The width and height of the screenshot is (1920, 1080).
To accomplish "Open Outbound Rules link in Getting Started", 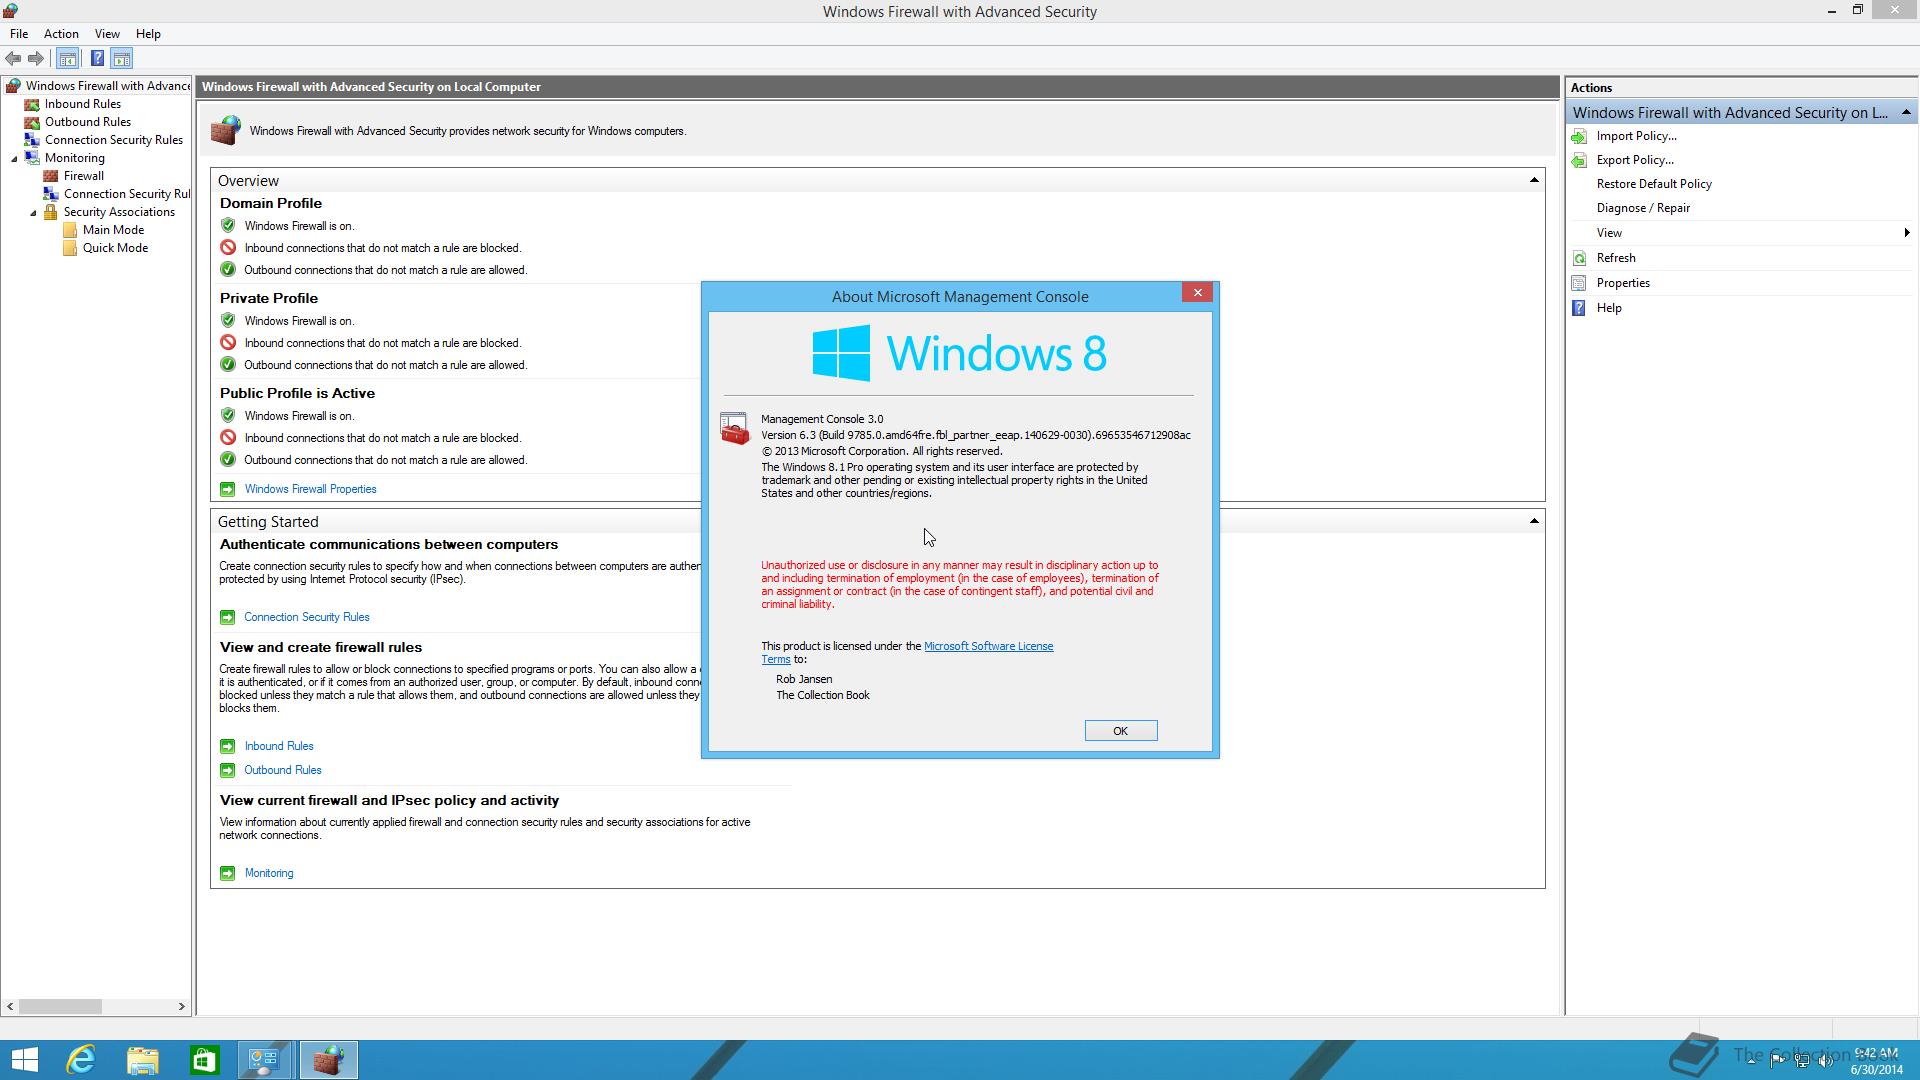I will click(x=283, y=770).
